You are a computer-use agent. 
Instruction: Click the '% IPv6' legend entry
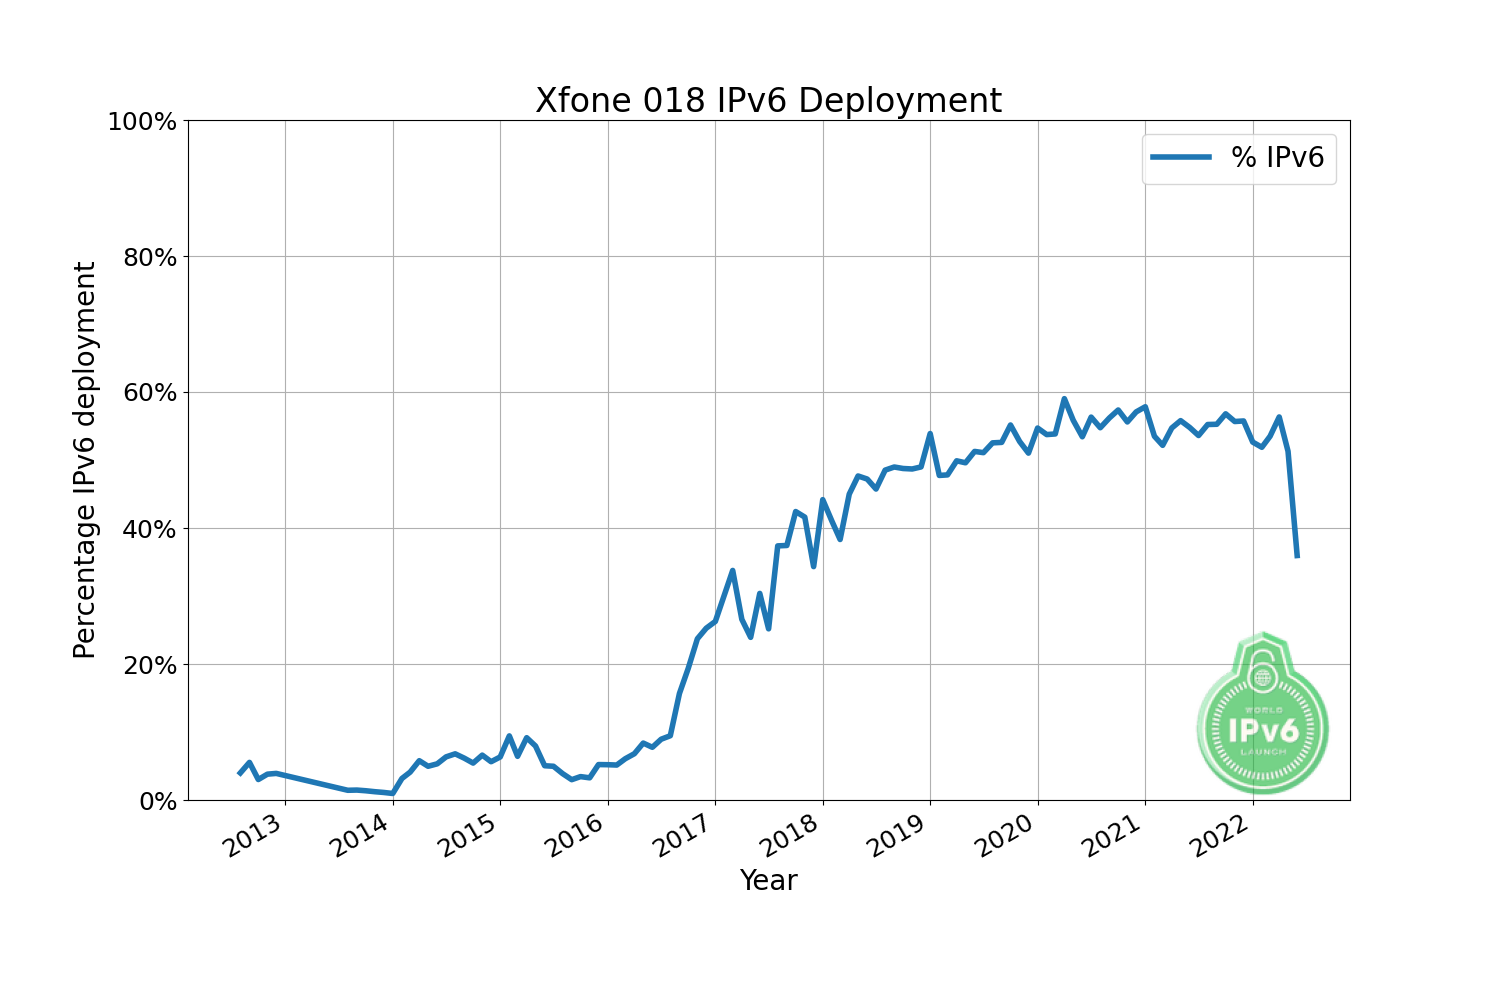pyautogui.click(x=1238, y=158)
